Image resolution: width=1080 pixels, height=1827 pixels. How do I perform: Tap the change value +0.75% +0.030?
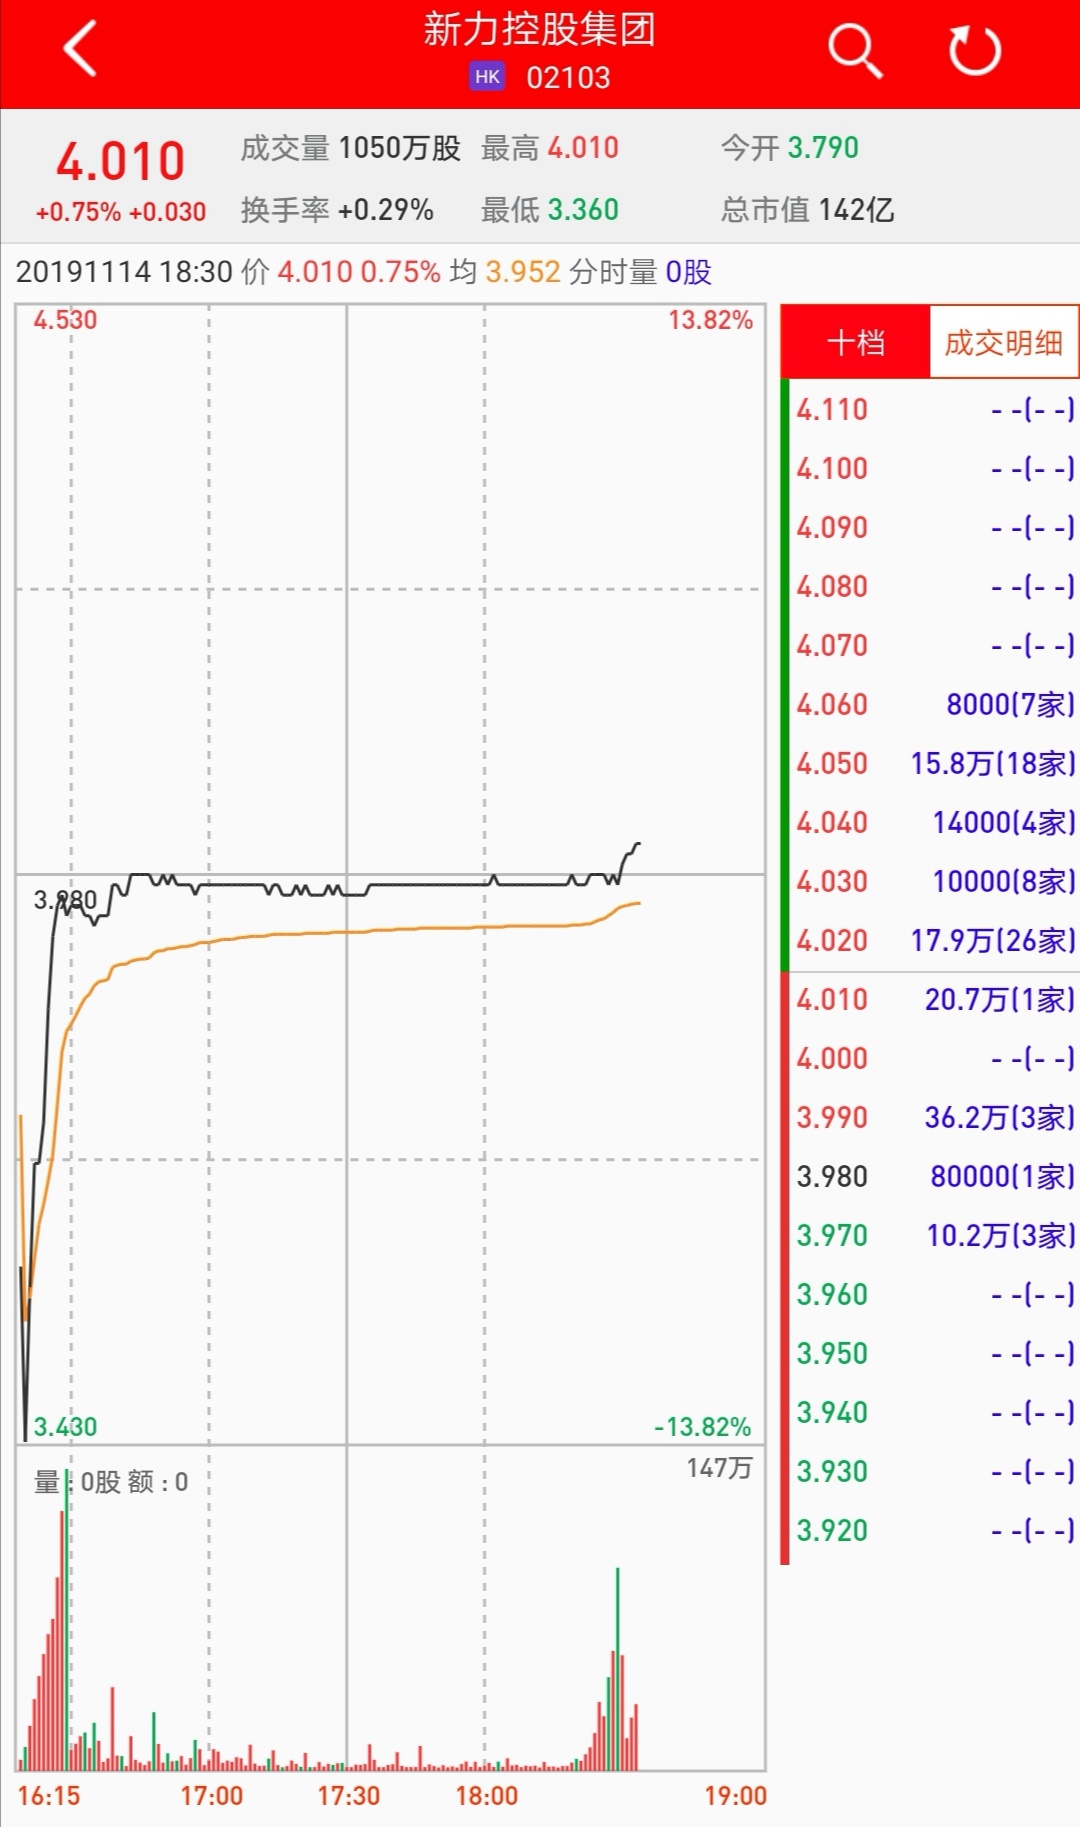[120, 212]
